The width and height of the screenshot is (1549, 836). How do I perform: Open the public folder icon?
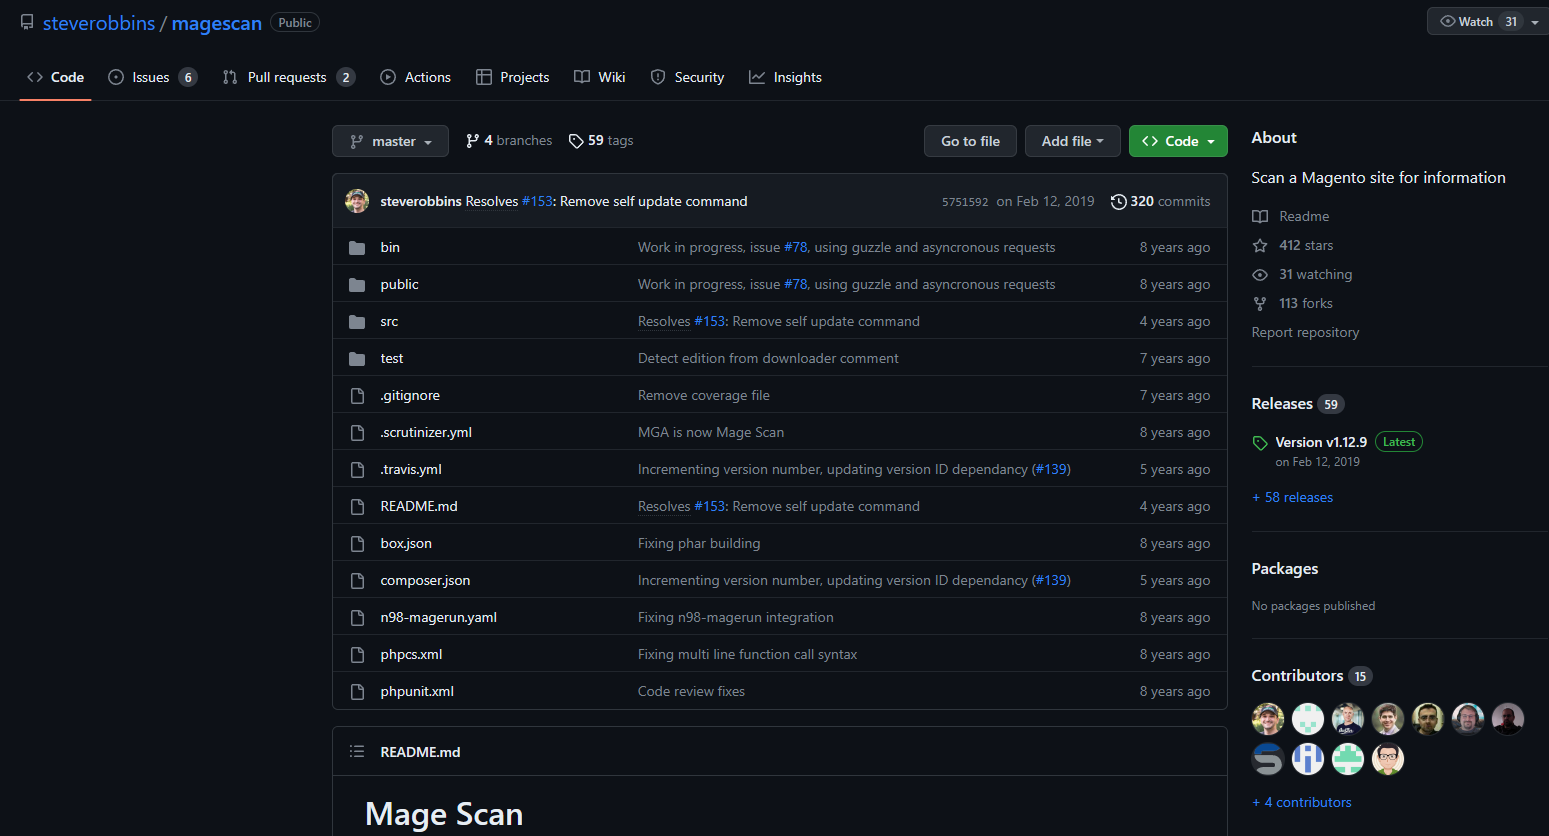(357, 285)
